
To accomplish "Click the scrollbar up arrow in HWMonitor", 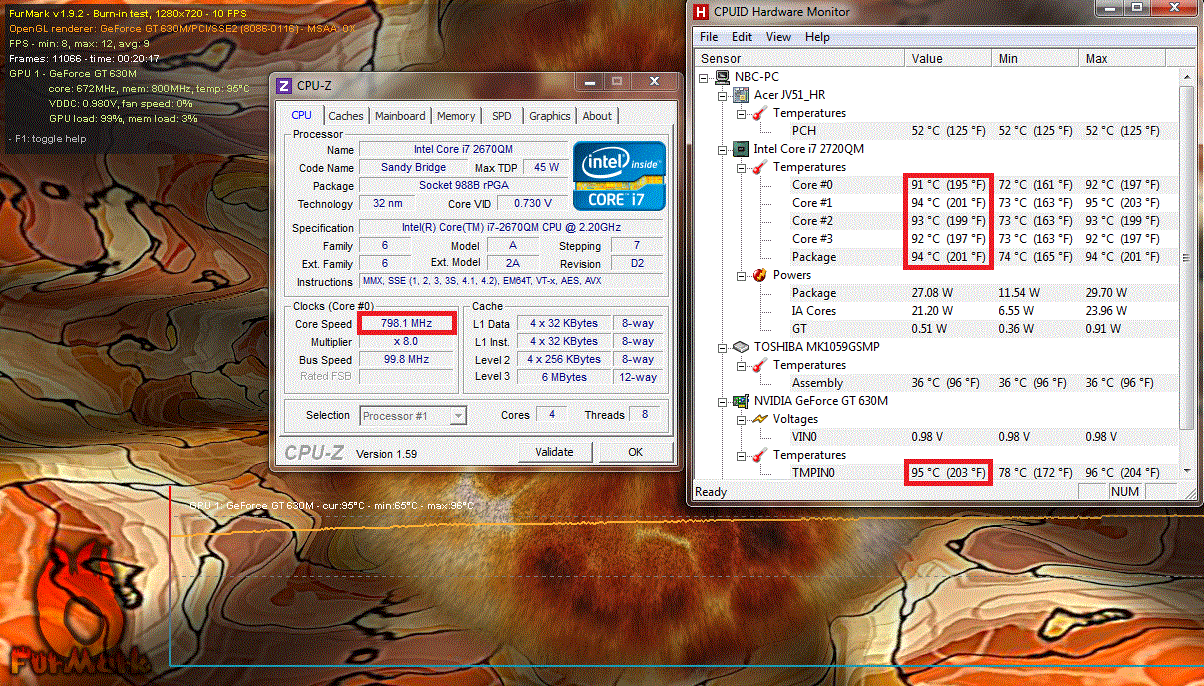I will (x=1187, y=76).
